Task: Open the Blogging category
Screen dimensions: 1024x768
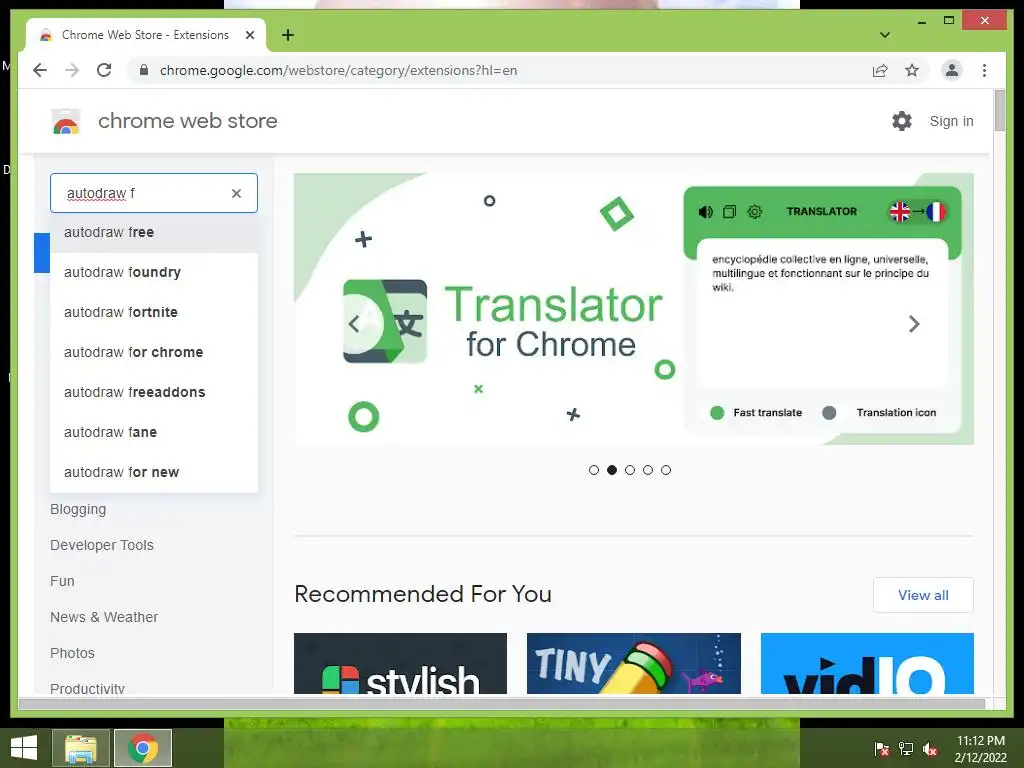Action: [78, 509]
